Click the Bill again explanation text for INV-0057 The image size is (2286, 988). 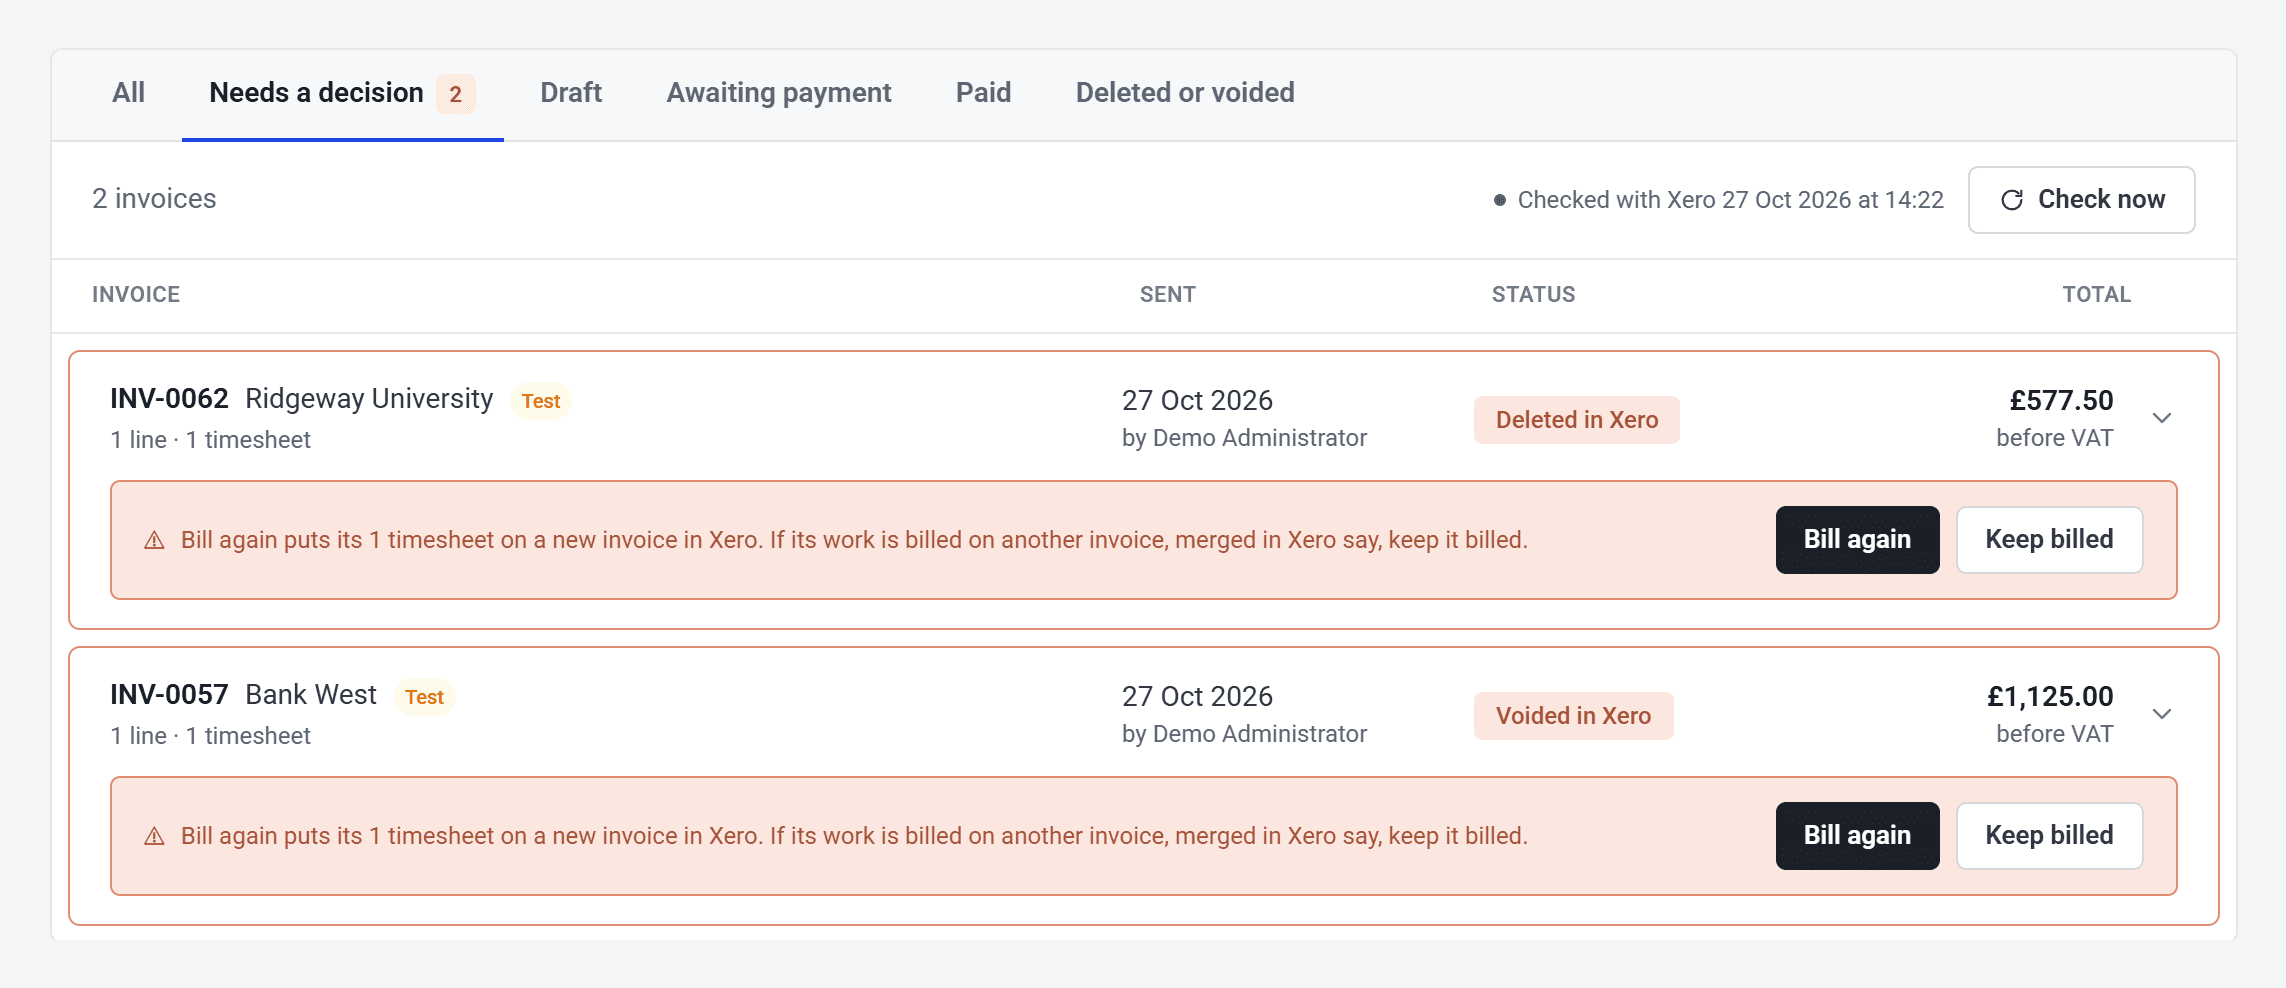(854, 836)
